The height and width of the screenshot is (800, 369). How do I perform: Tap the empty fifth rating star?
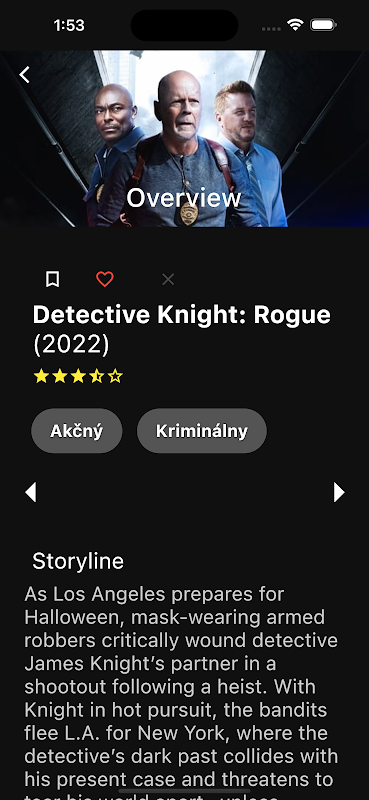point(115,377)
